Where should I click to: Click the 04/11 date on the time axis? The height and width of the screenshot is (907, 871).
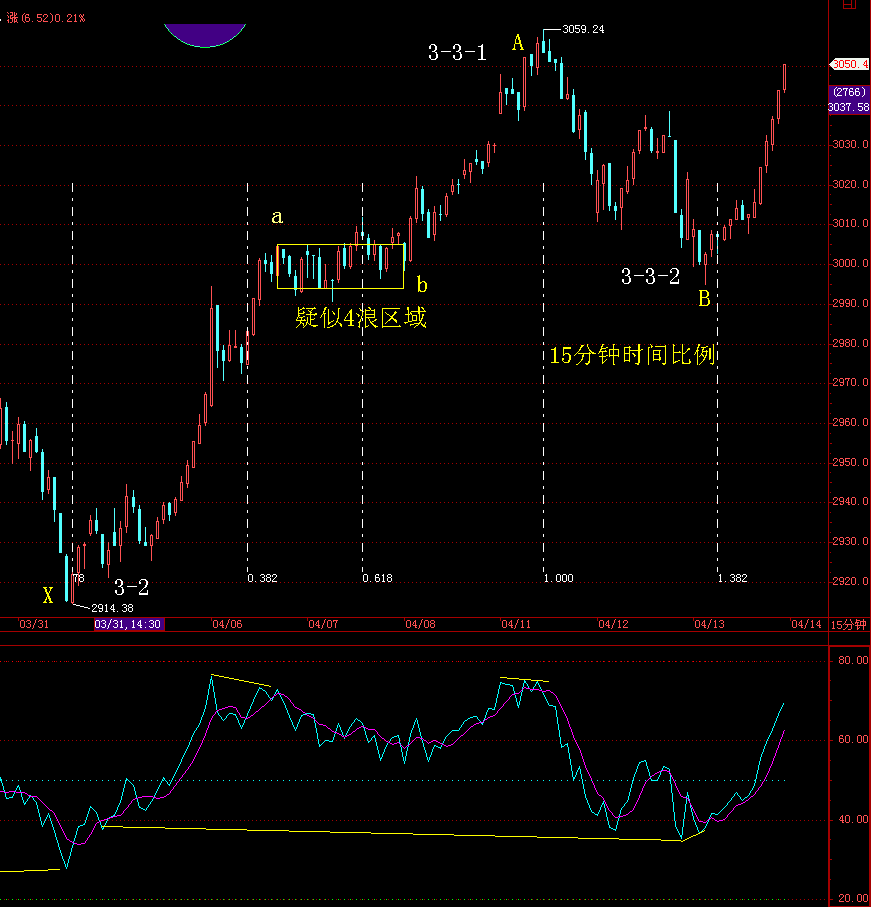[x=515, y=624]
